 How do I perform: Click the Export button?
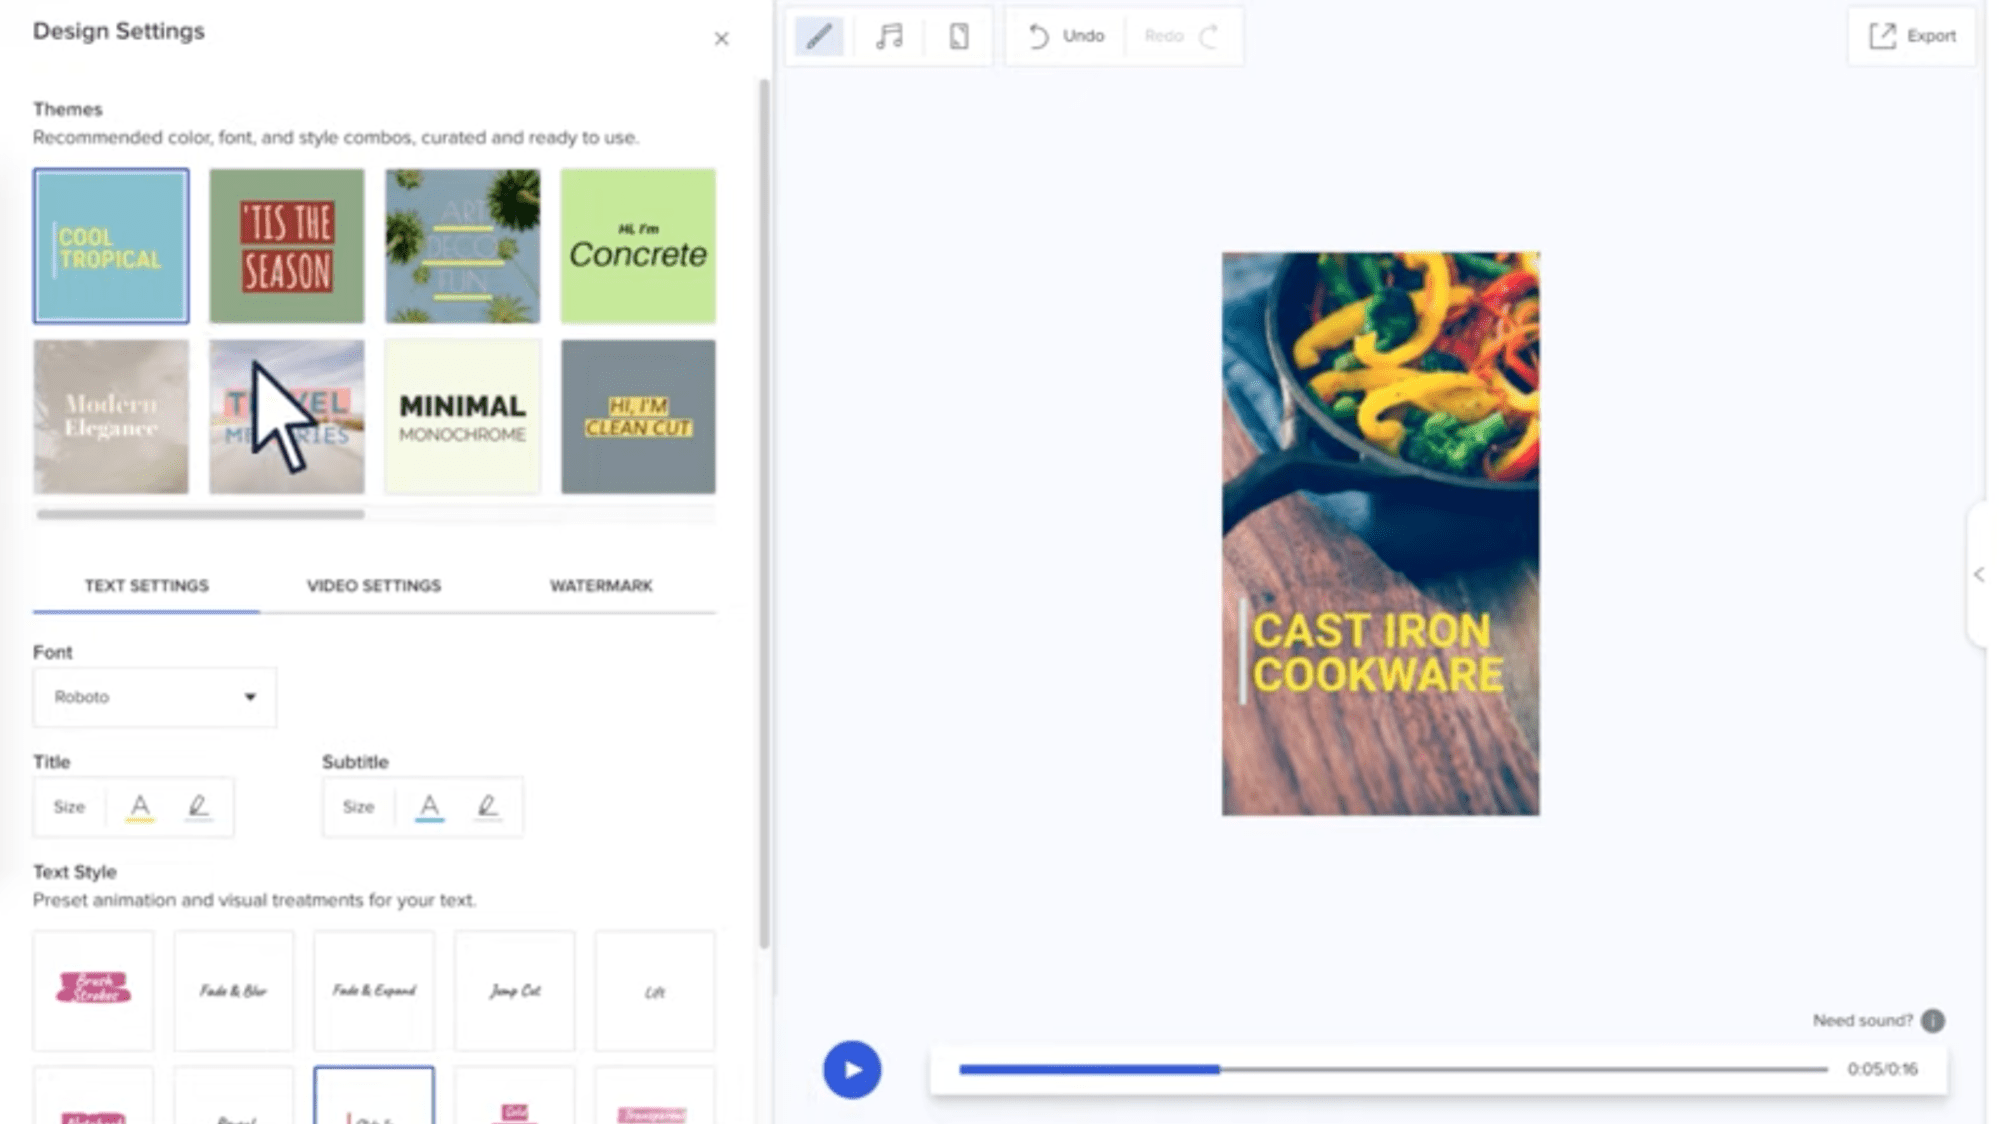coord(1912,36)
